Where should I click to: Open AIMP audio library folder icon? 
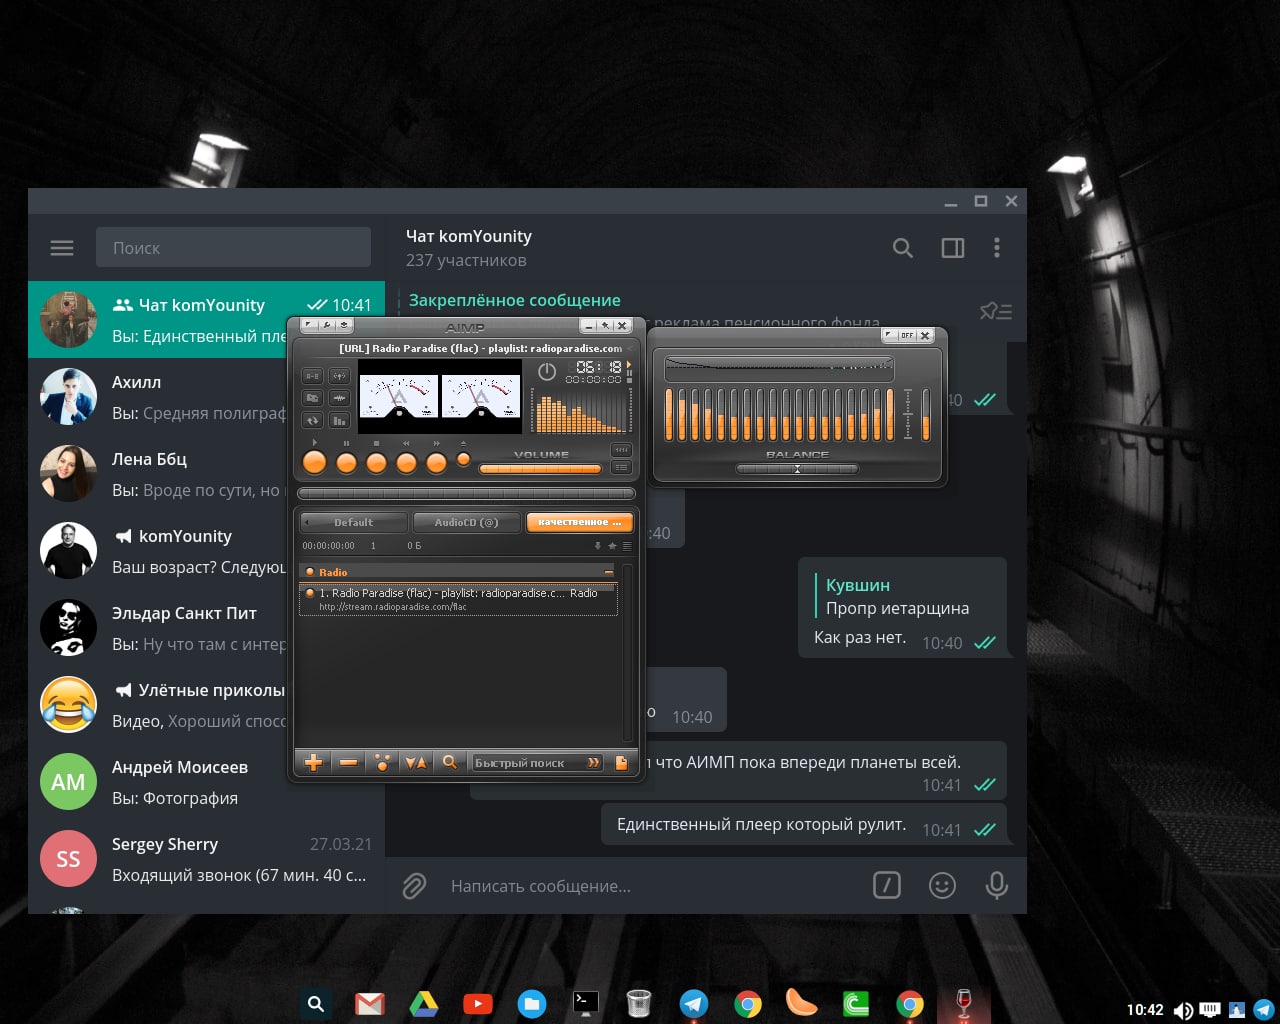312,398
